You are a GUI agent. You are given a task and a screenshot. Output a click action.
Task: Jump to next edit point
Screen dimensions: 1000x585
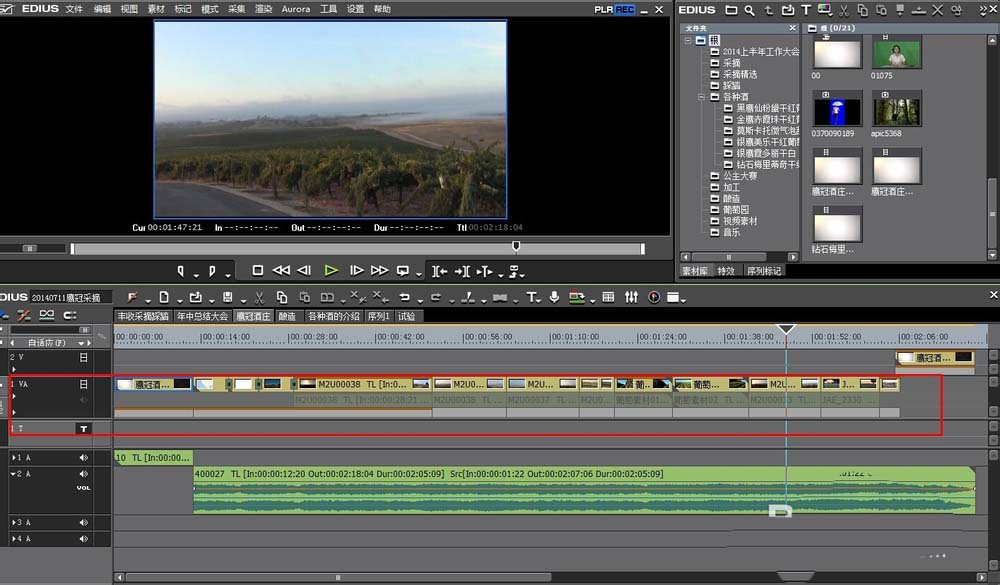pyautogui.click(x=462, y=271)
